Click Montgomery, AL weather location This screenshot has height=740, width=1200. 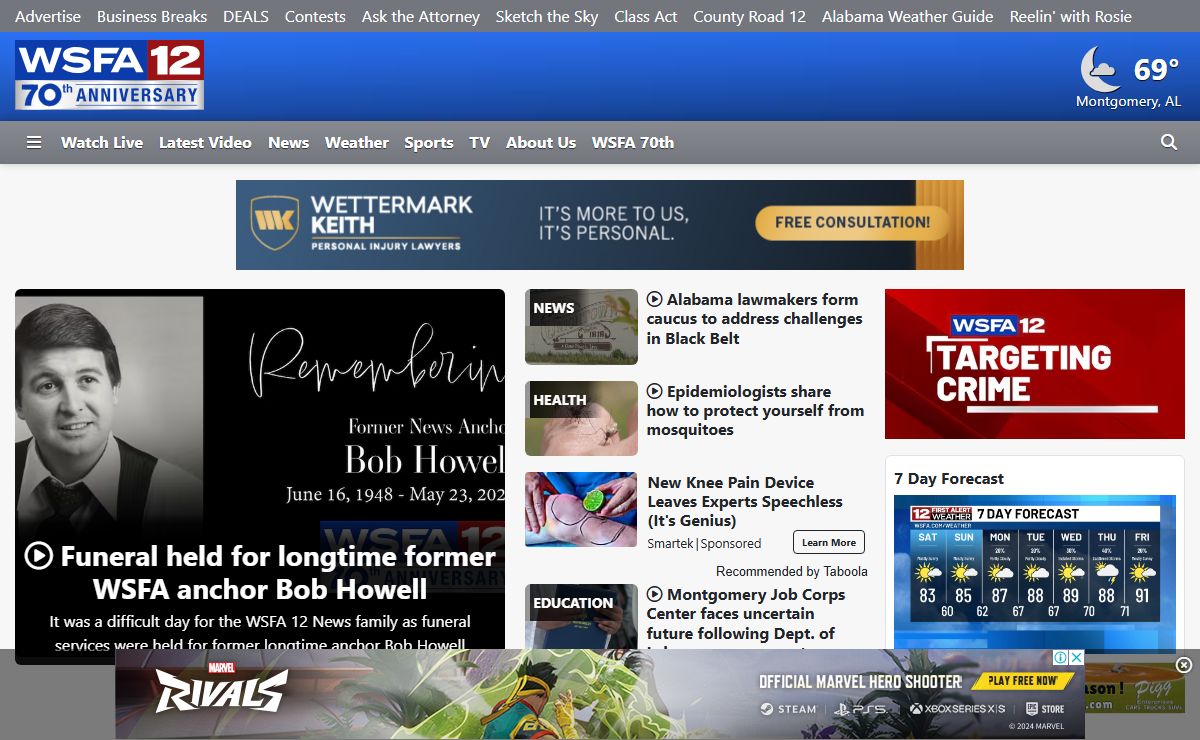click(1128, 102)
